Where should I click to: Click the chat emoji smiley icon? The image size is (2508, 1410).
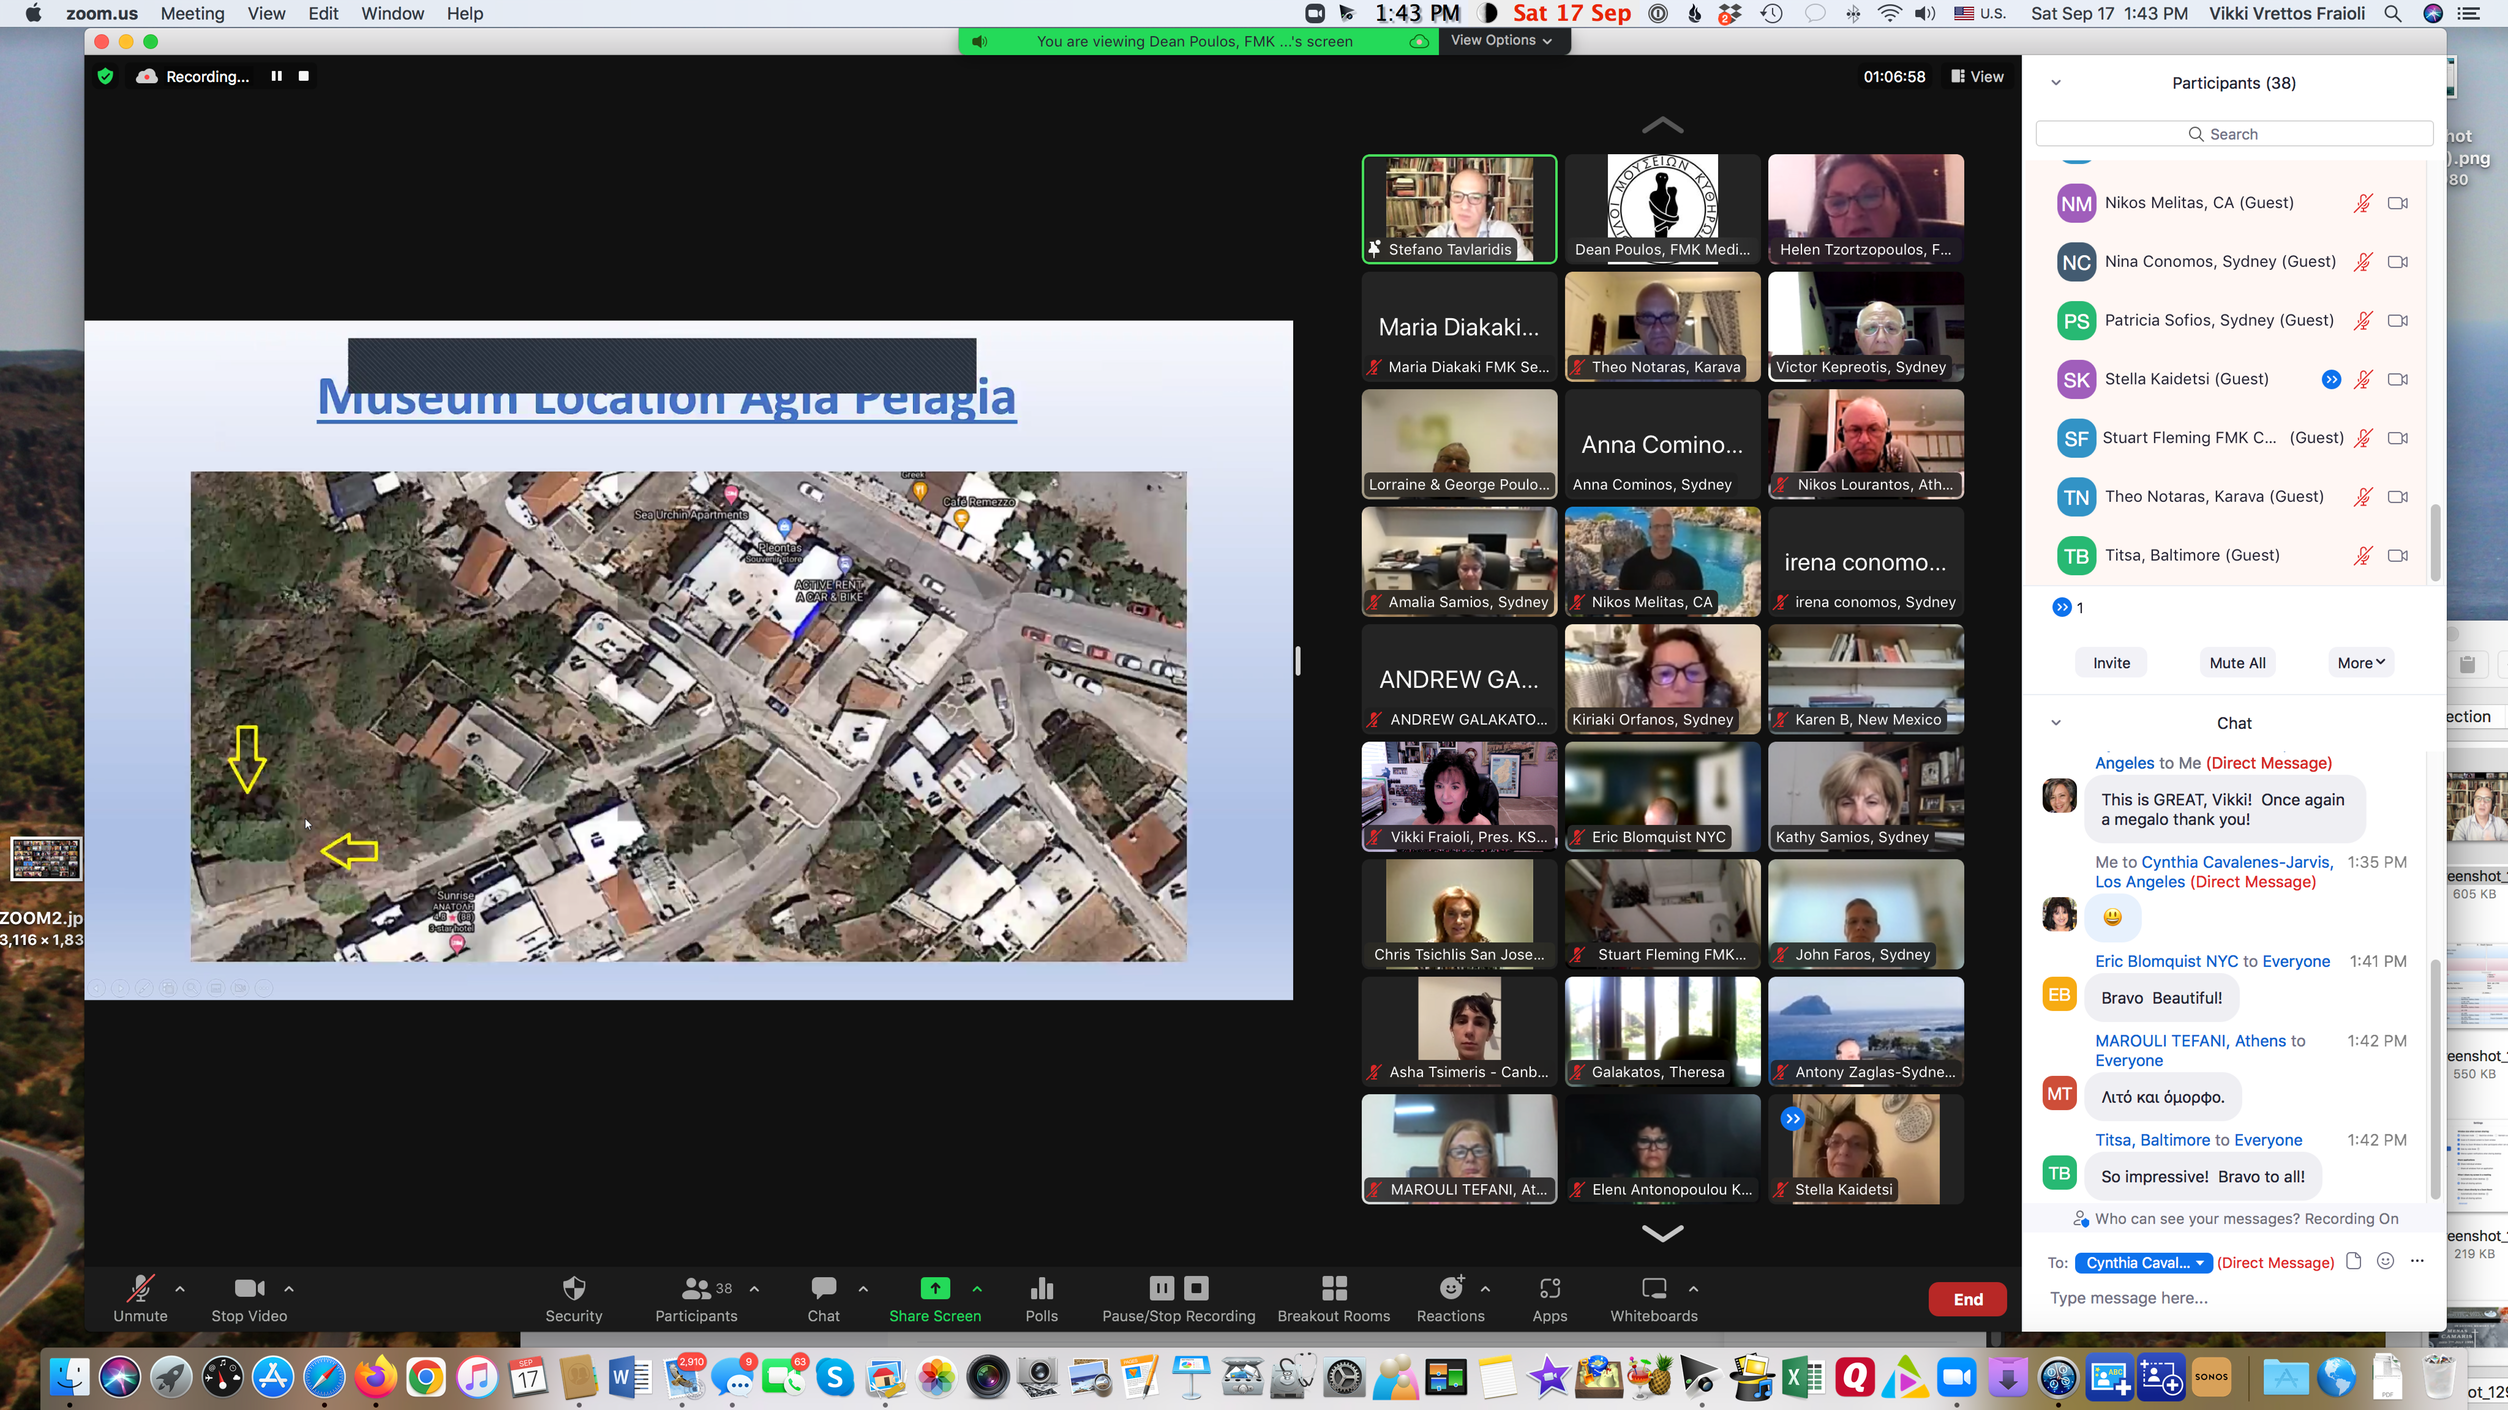click(x=2385, y=1261)
